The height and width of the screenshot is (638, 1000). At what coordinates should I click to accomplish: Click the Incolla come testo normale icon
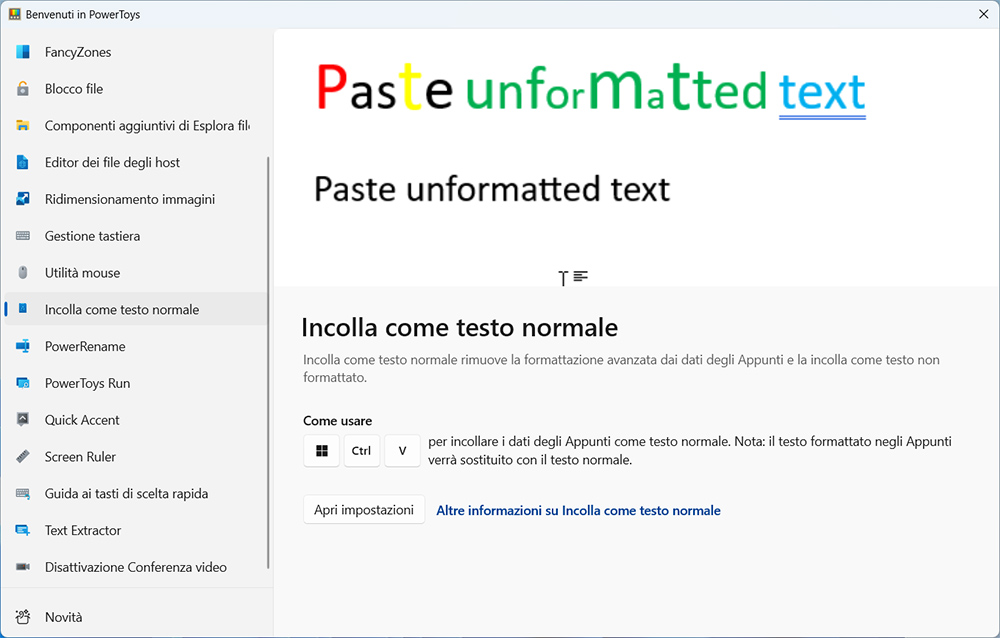(x=23, y=309)
